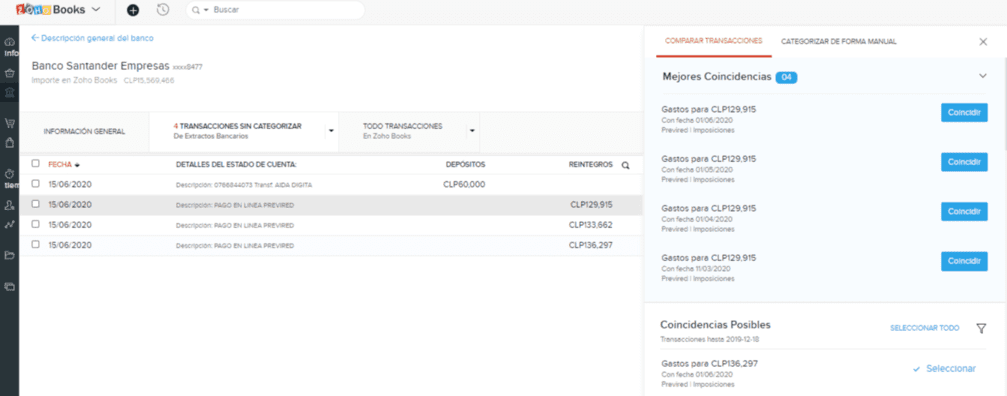This screenshot has width=1007, height=396.
Task: Click Coincidir for expense dated 01/05/2020
Action: click(x=964, y=162)
